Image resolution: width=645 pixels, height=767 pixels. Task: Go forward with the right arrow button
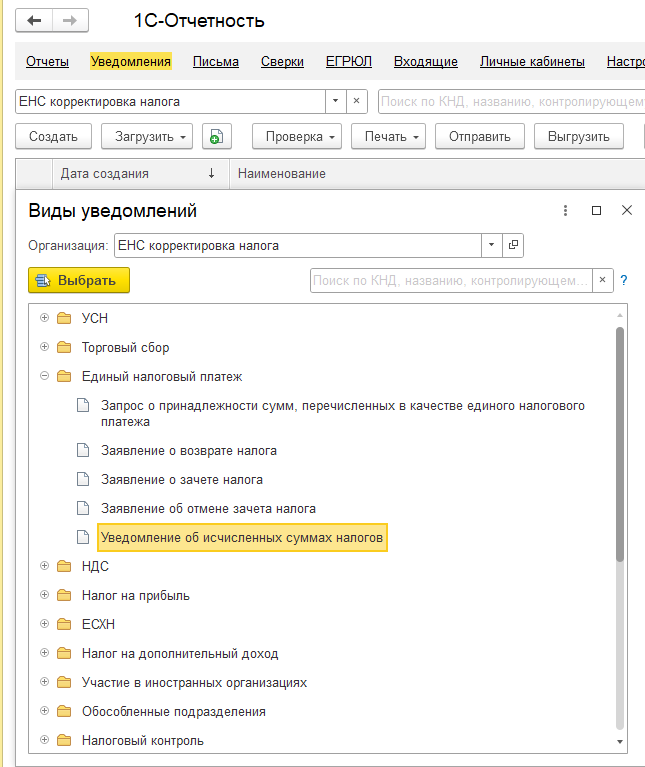pos(70,21)
